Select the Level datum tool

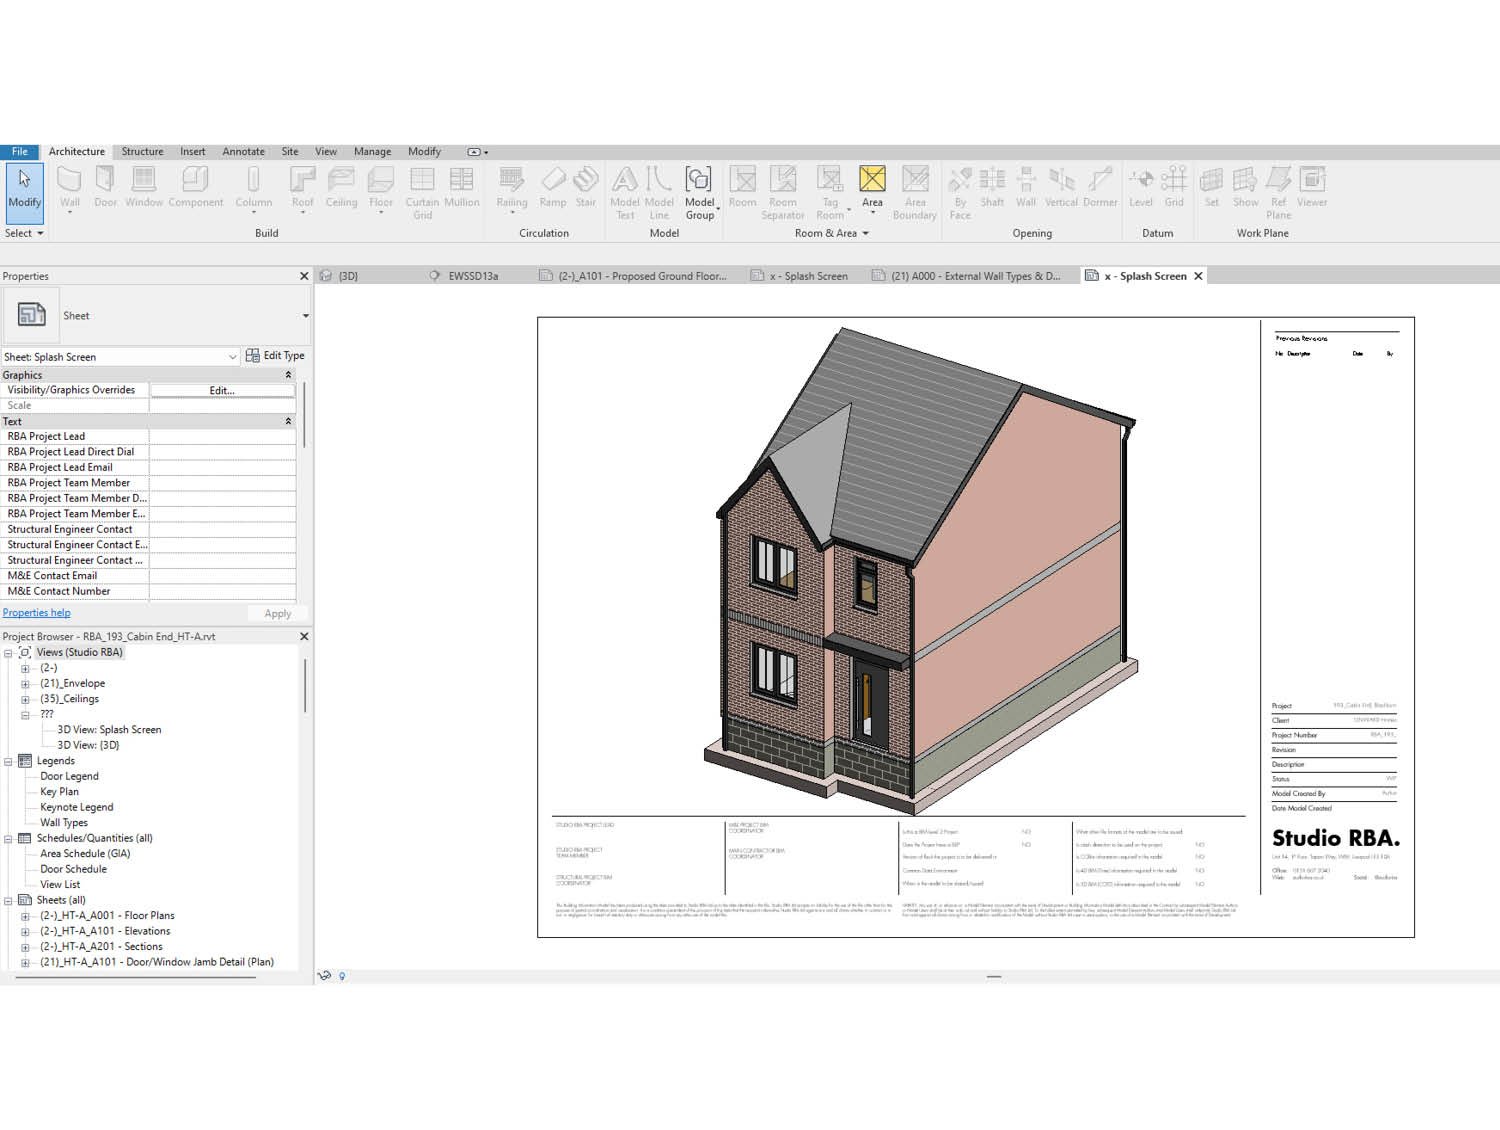[x=1141, y=190]
